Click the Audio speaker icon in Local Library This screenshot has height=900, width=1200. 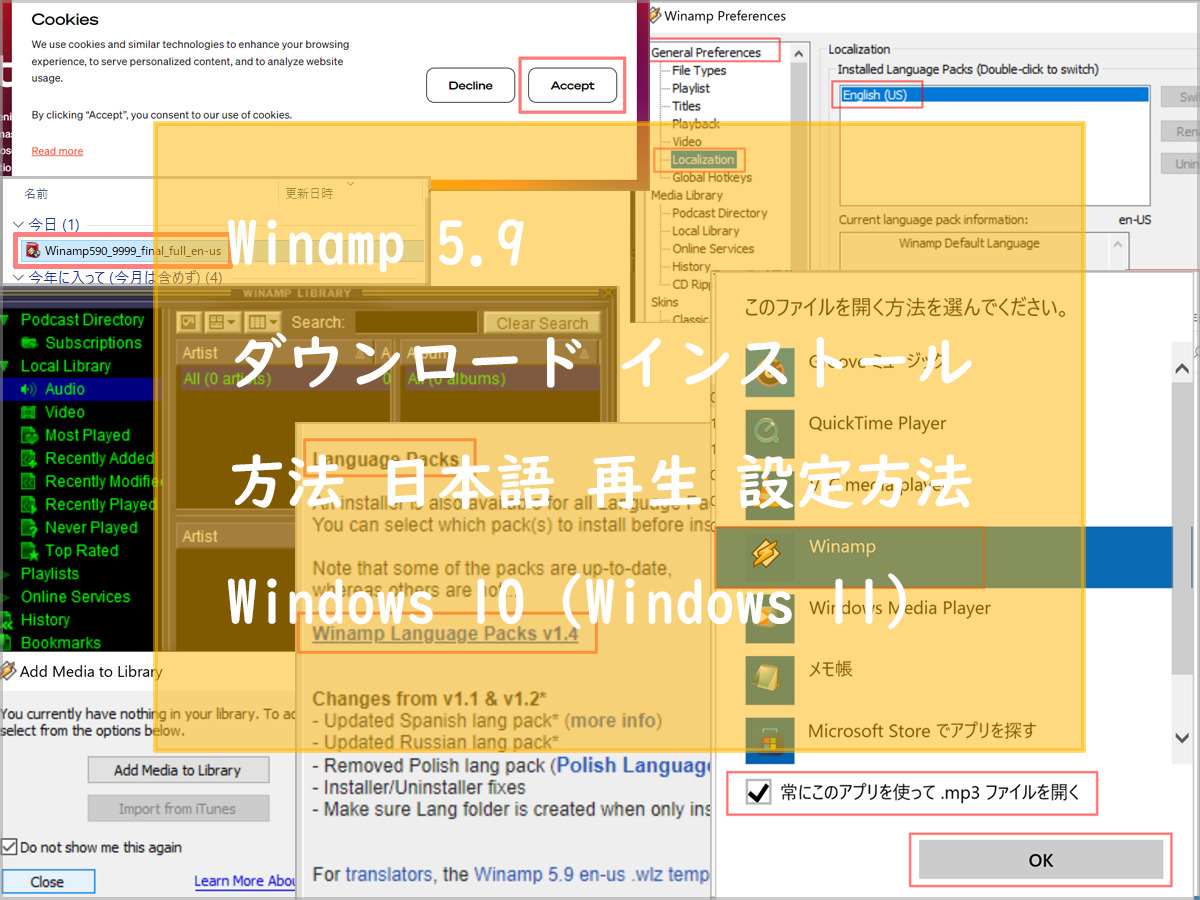pos(29,389)
